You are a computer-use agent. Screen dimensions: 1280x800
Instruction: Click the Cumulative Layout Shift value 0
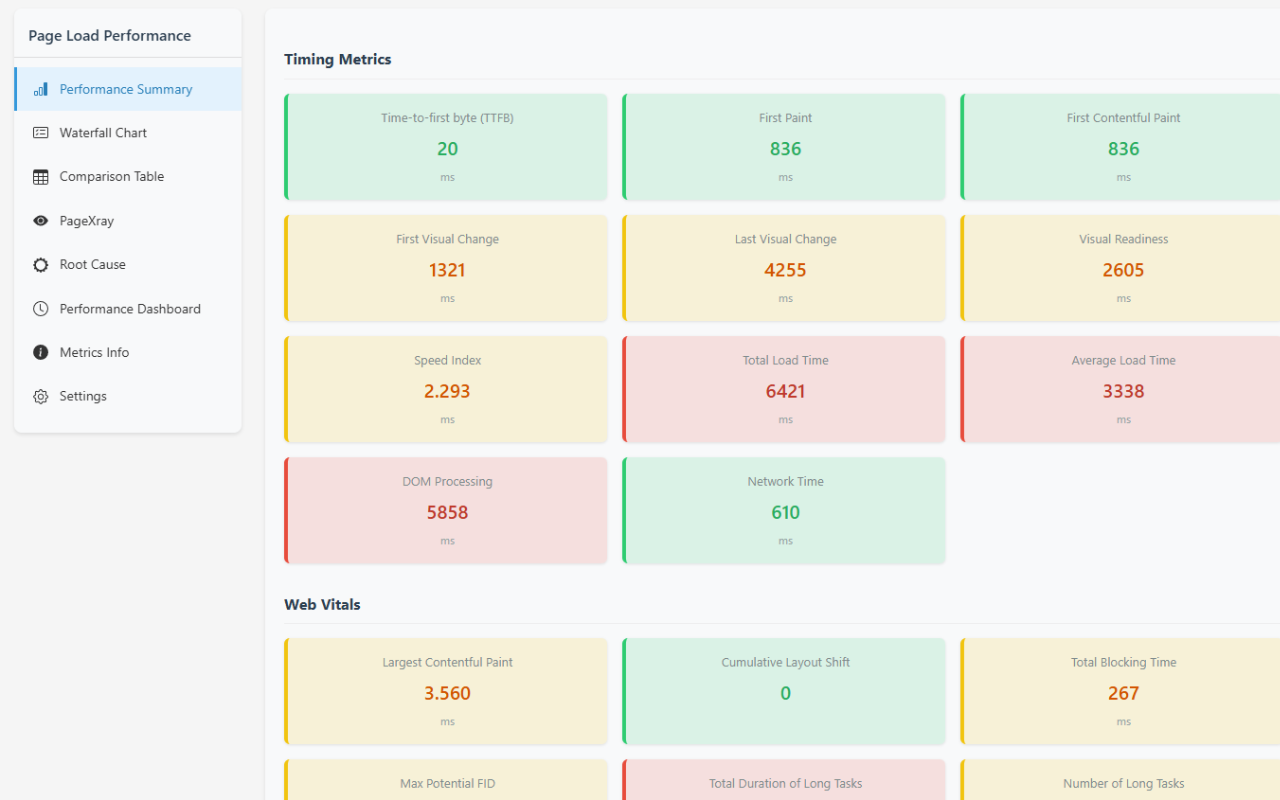[x=785, y=693]
